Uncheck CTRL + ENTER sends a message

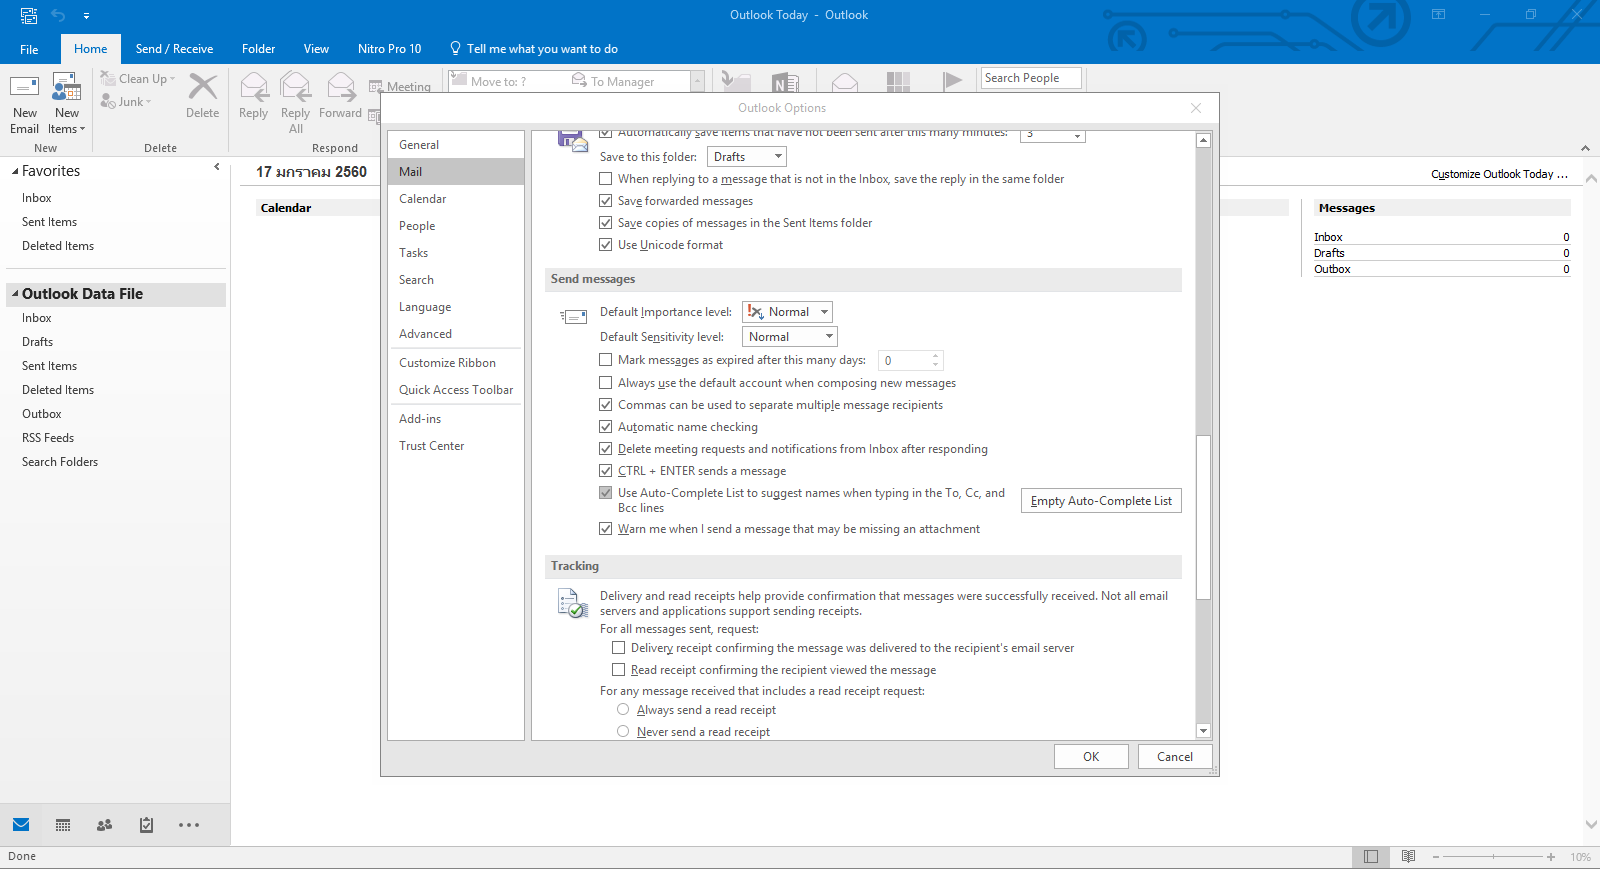click(x=605, y=471)
